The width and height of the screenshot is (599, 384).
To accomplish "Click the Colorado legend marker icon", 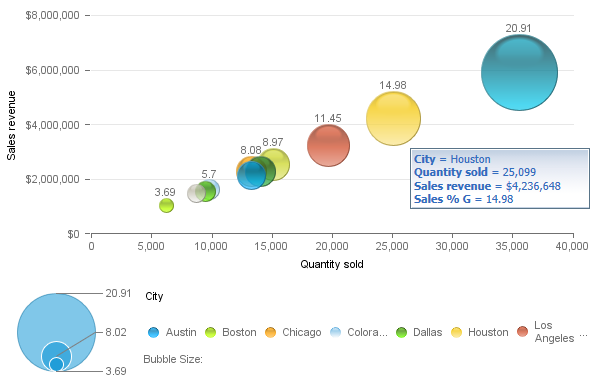I will click(x=335, y=332).
